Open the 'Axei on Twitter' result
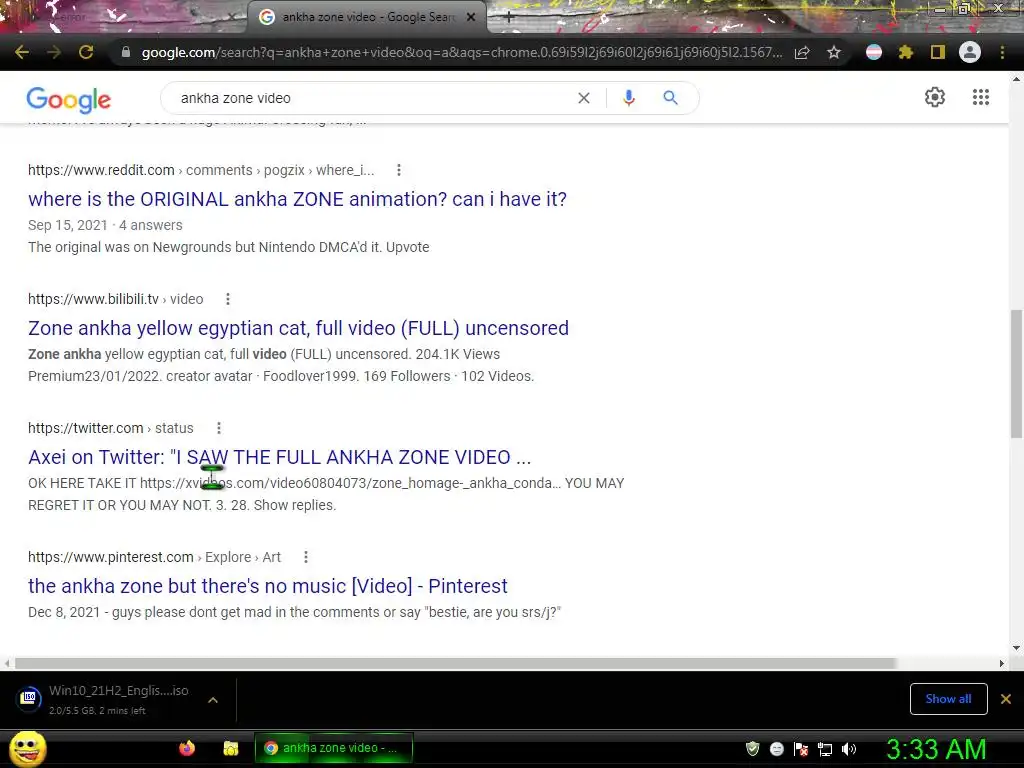The width and height of the screenshot is (1024, 768). click(x=280, y=457)
